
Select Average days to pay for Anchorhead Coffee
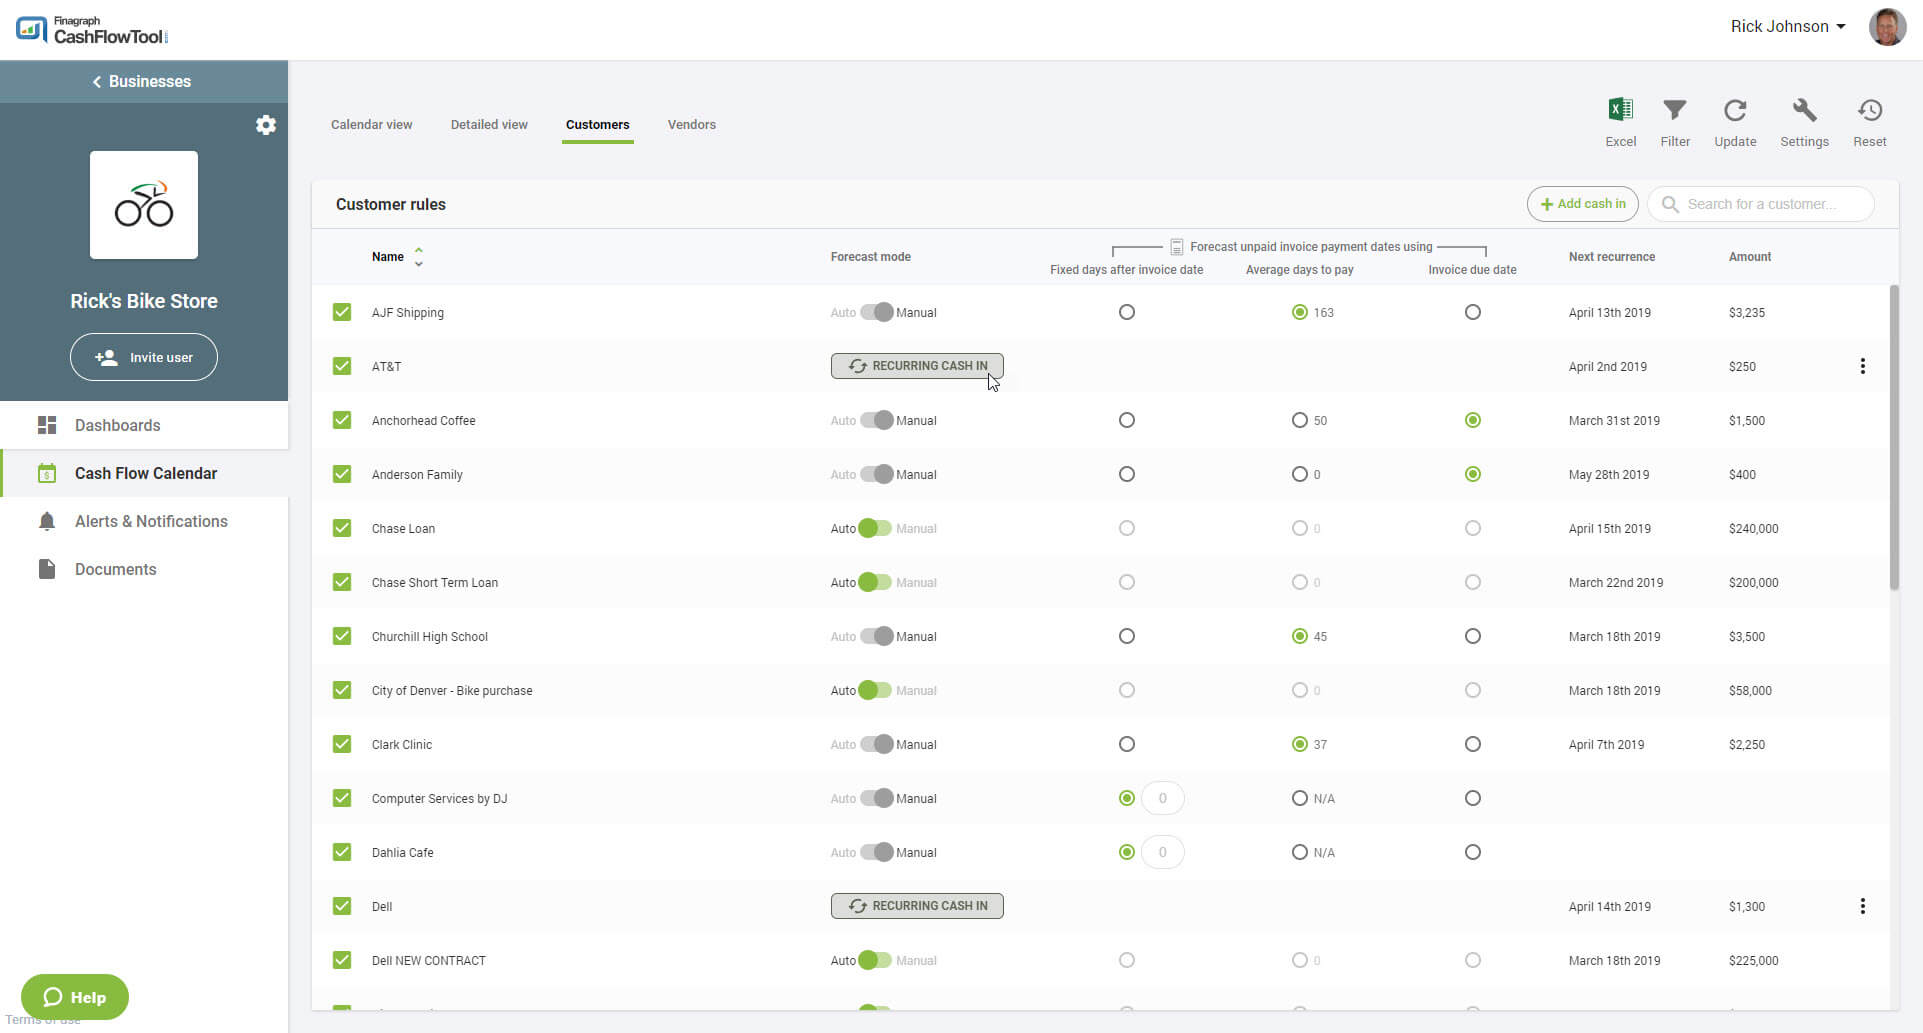[x=1299, y=420]
